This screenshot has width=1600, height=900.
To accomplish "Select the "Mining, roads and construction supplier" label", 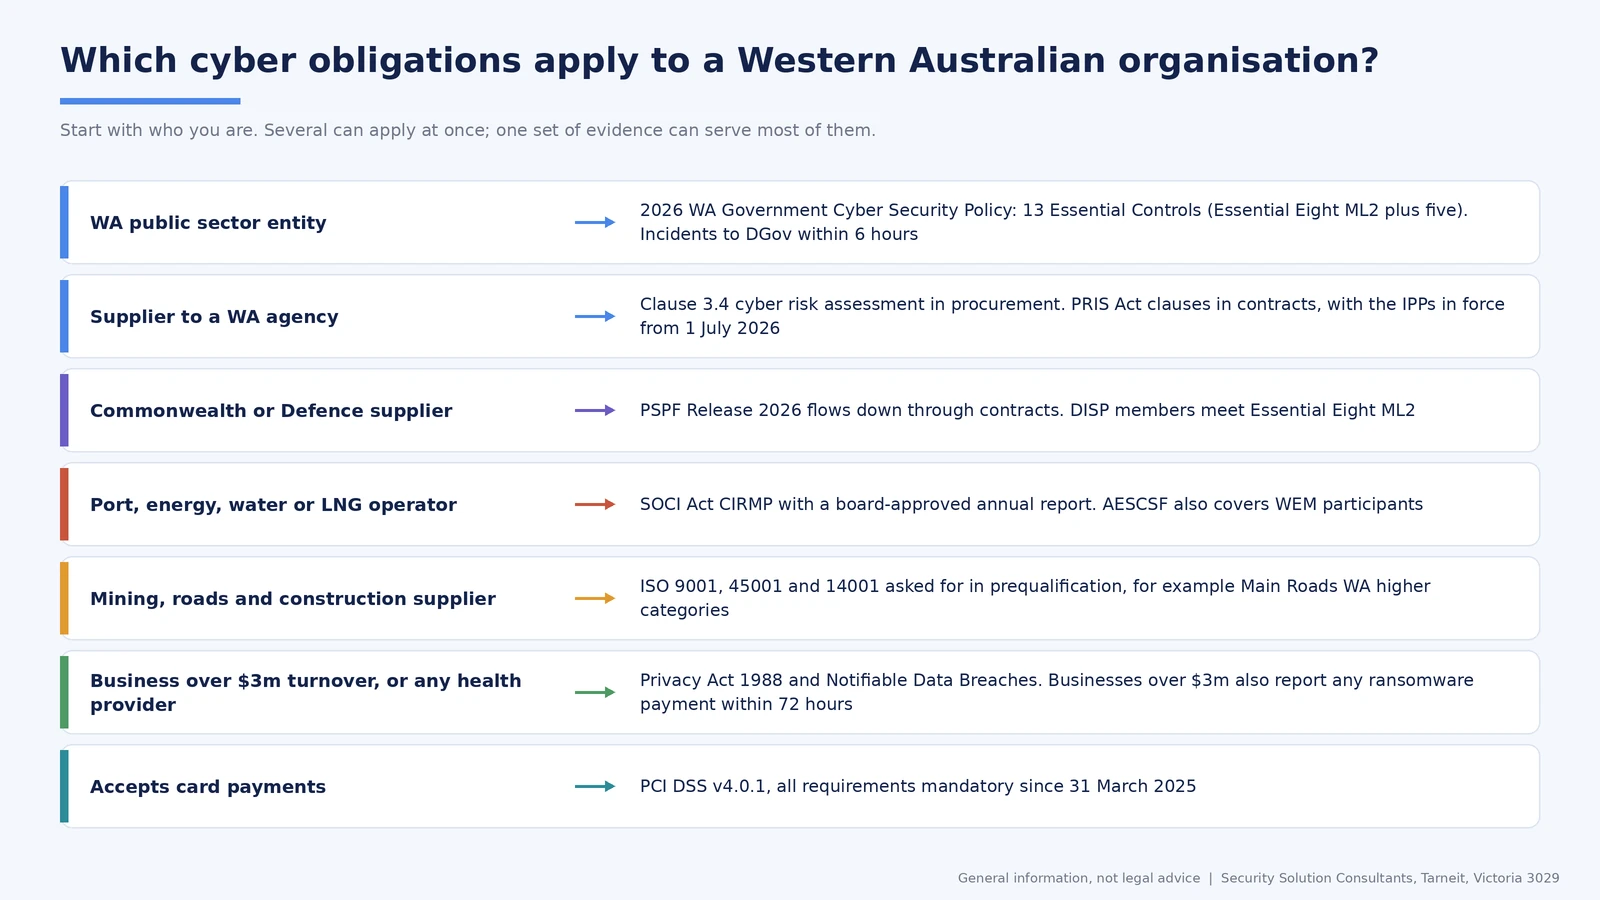I will 293,599.
